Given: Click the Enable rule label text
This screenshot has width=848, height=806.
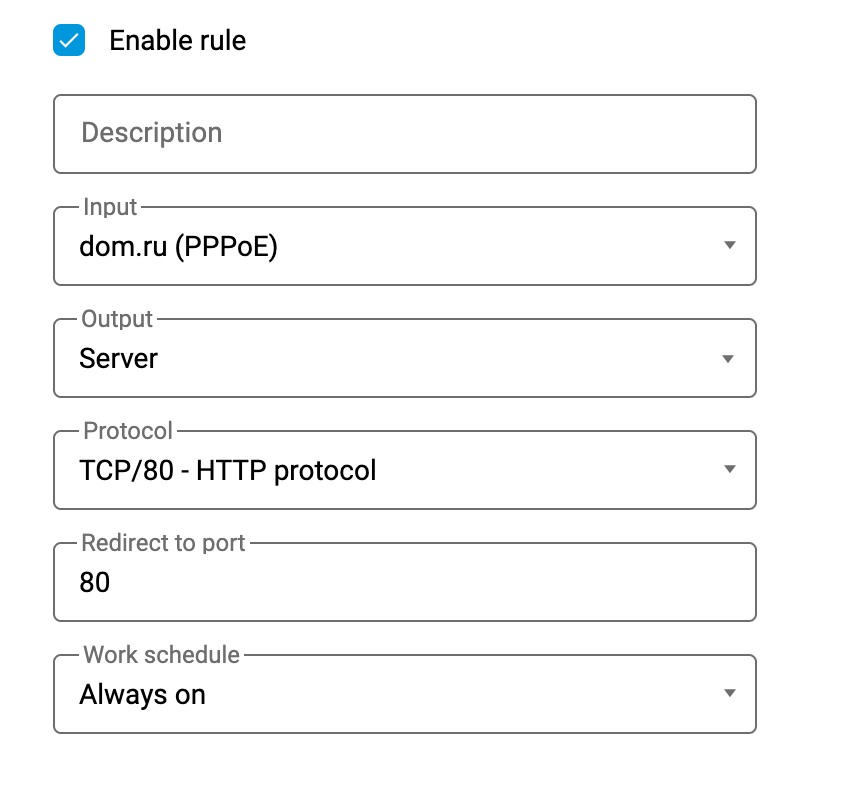Looking at the screenshot, I should 177,41.
